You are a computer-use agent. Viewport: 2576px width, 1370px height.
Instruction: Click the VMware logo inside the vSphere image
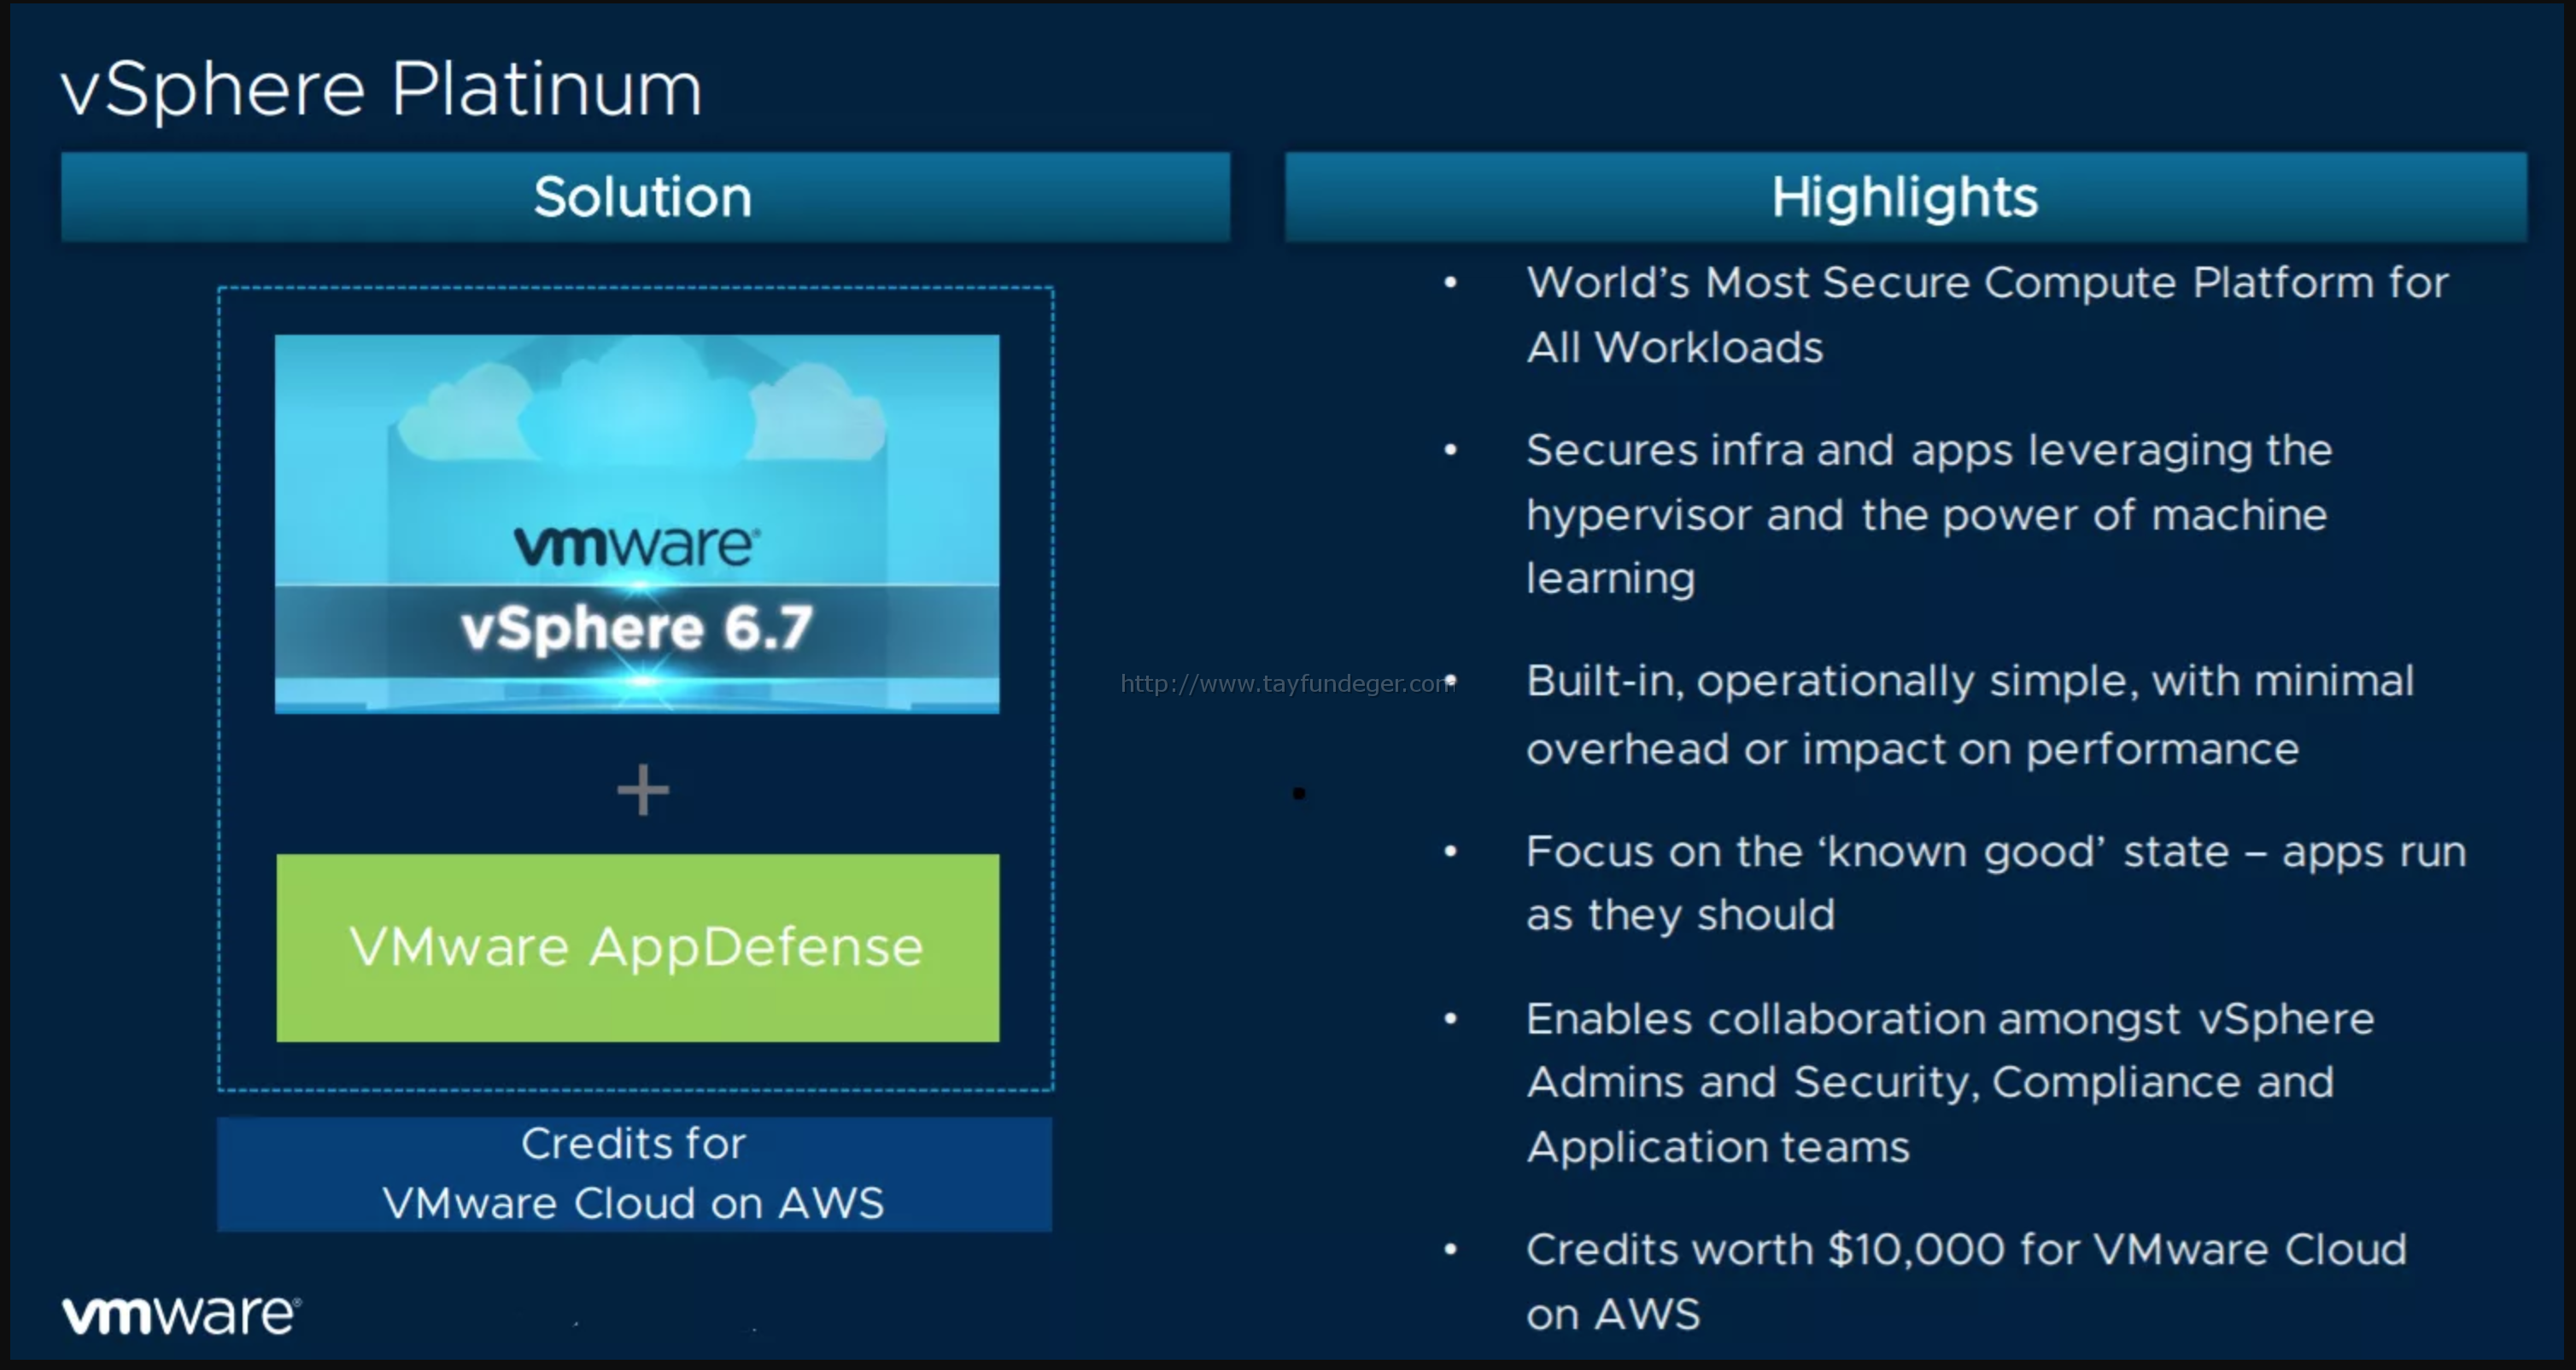click(x=637, y=546)
